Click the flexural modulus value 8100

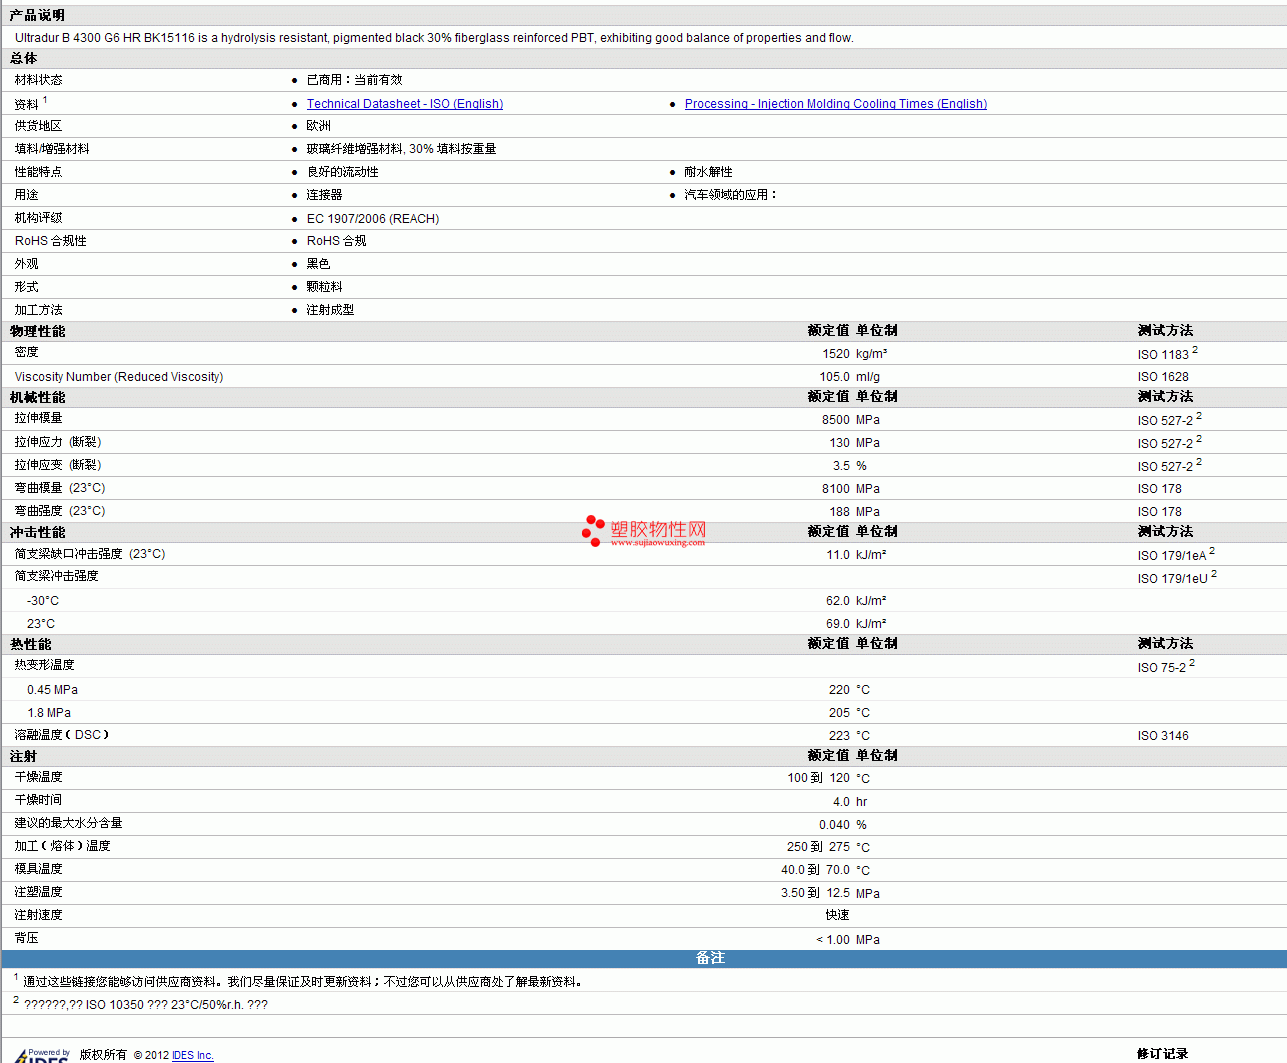pos(836,489)
